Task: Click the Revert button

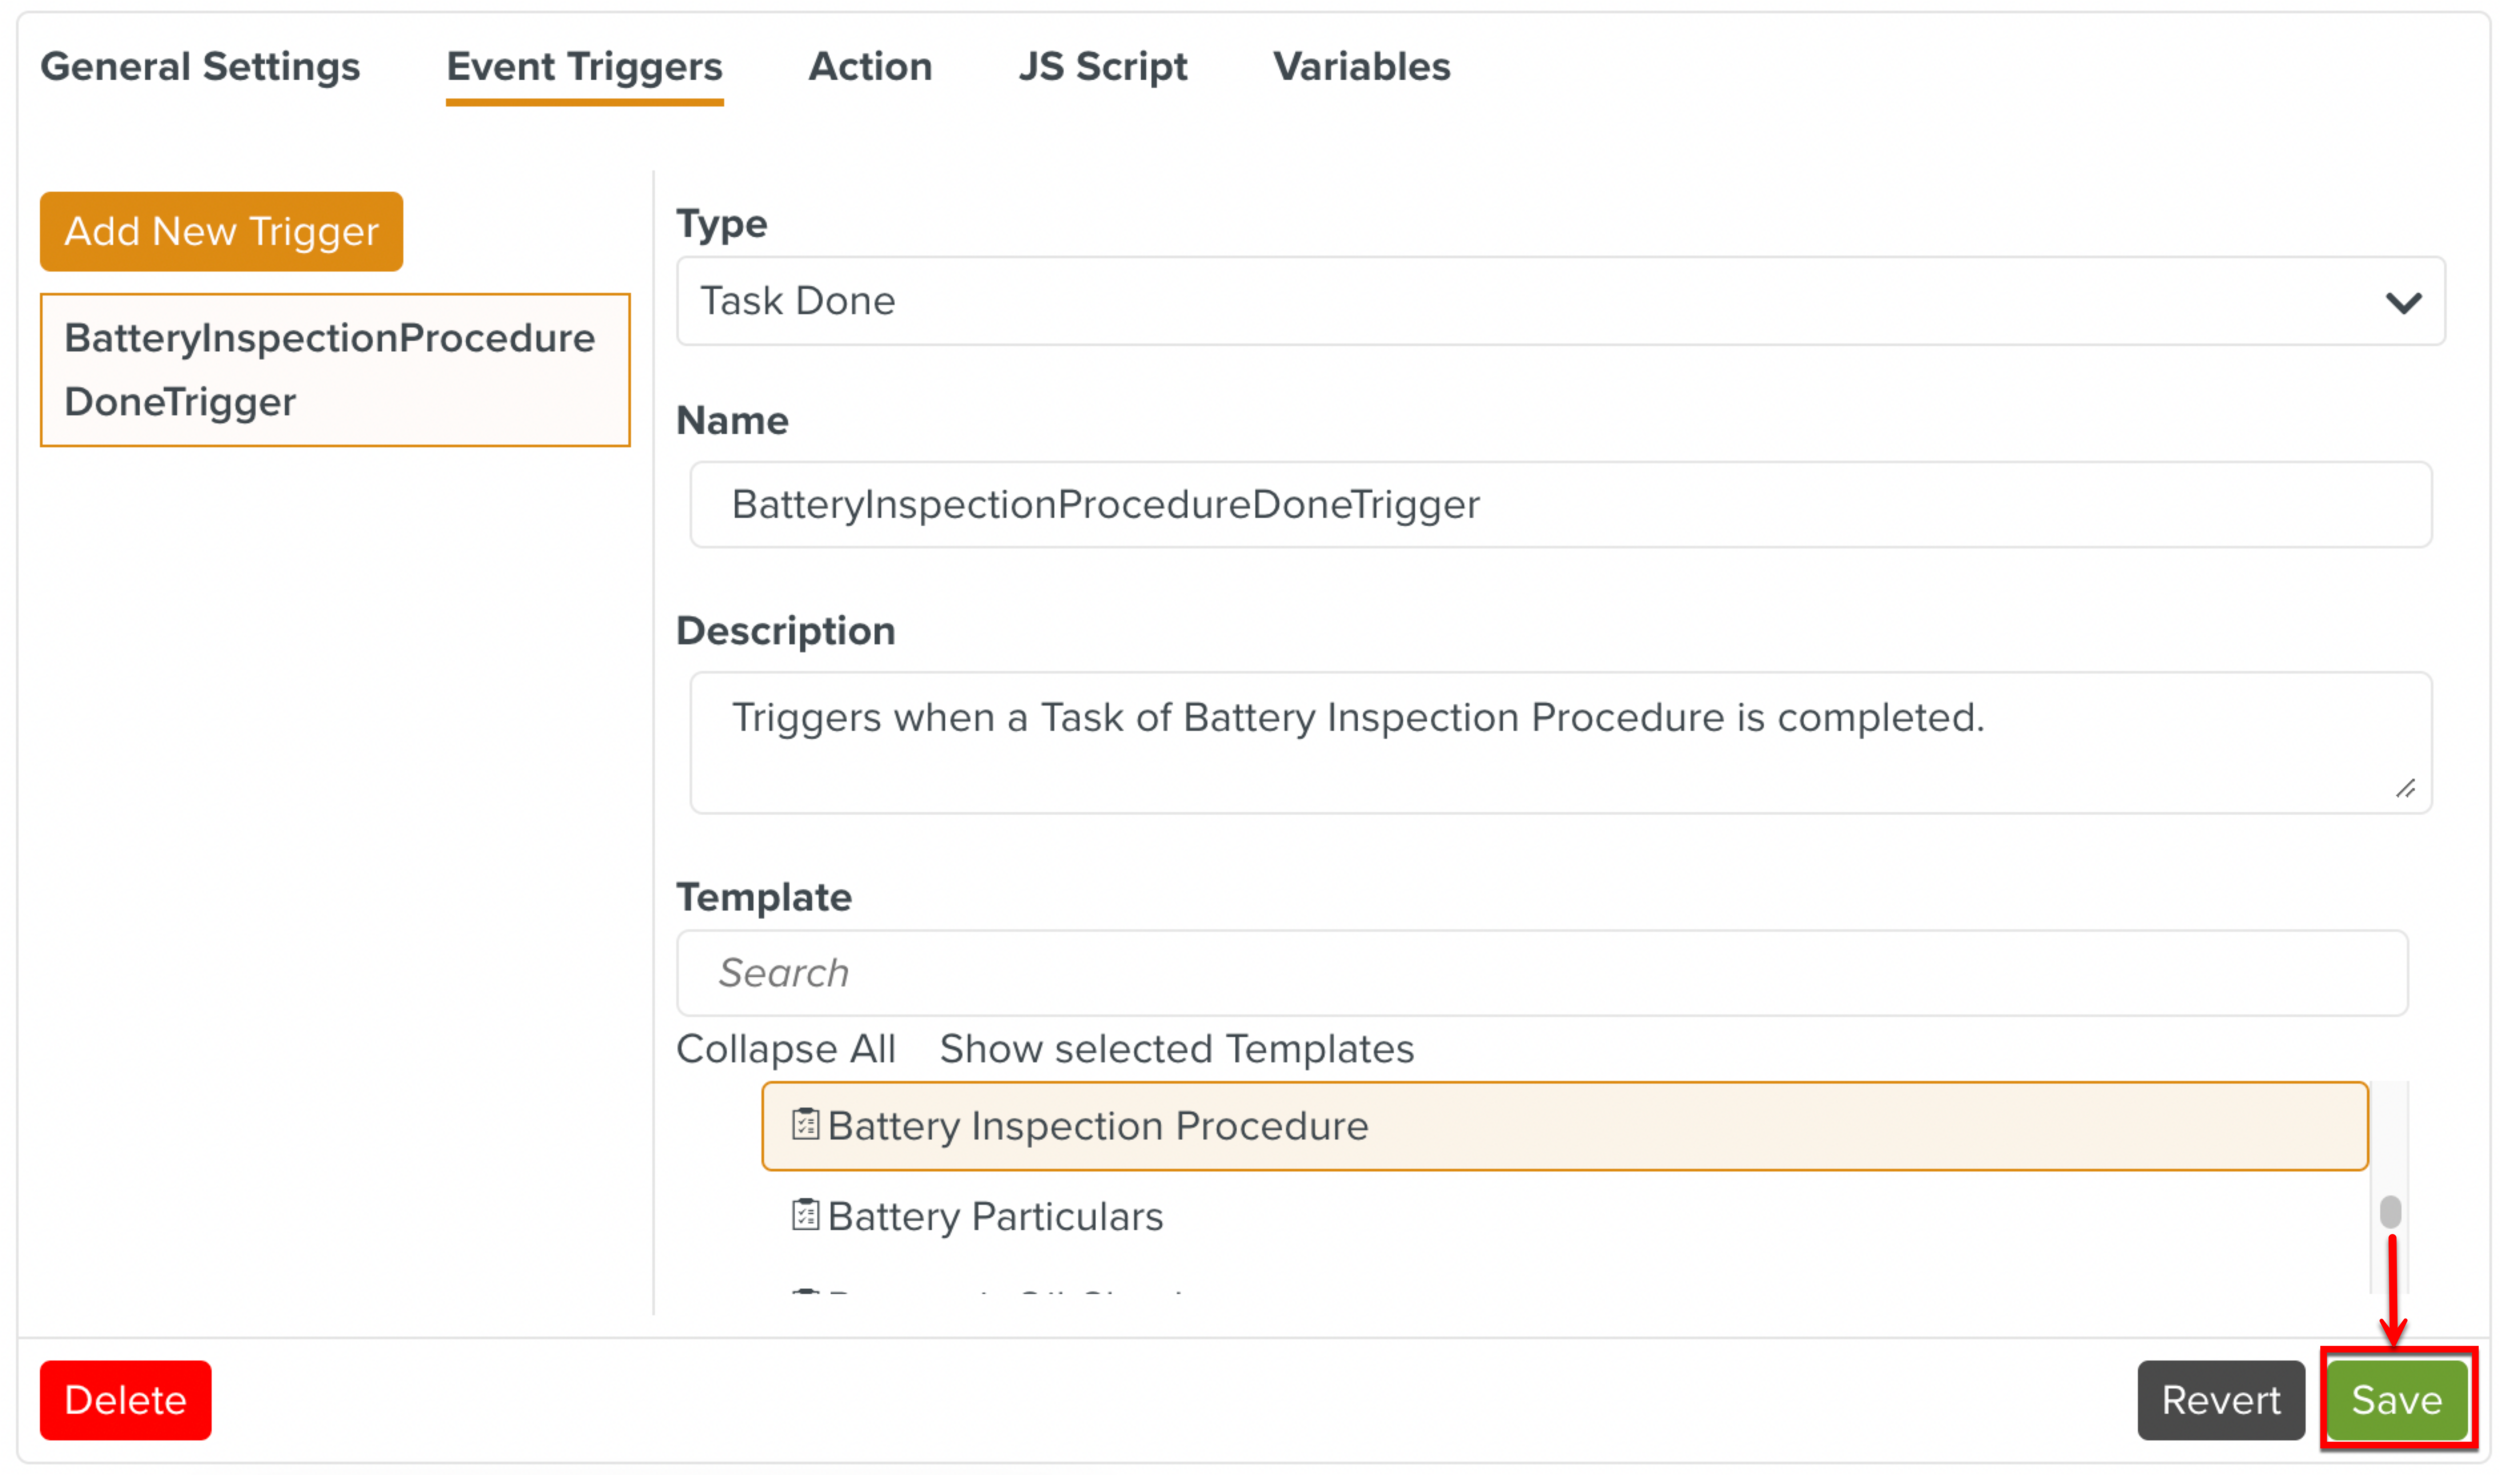Action: tap(2219, 1399)
